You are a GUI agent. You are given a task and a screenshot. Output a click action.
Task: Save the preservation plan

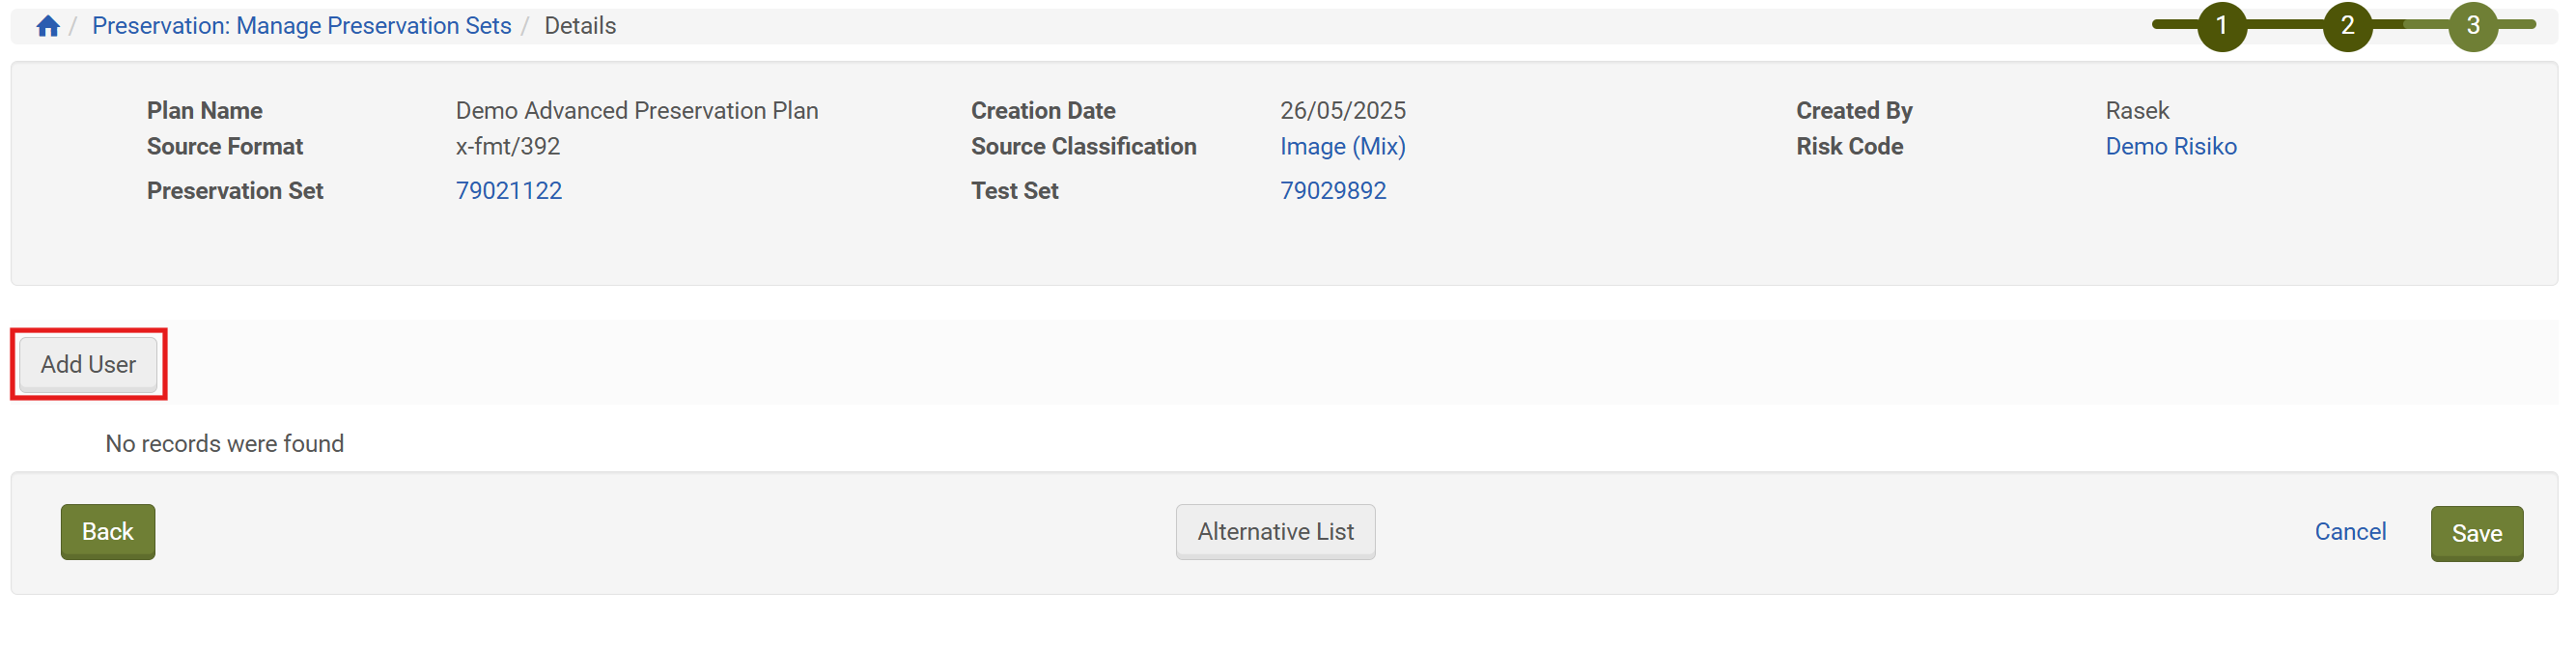(2476, 534)
